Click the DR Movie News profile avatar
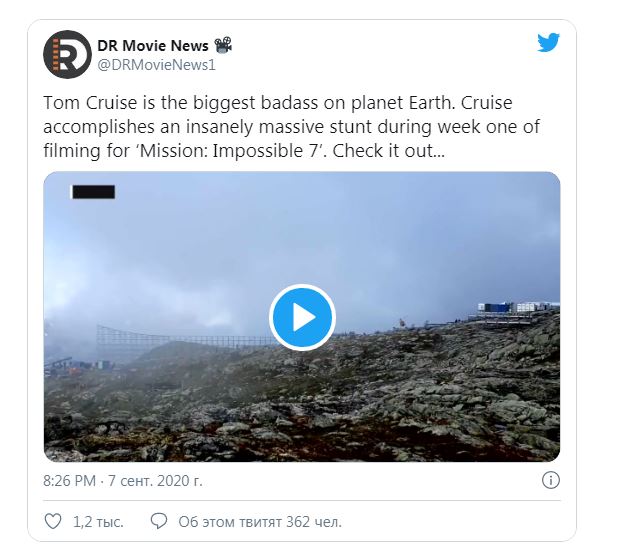The width and height of the screenshot is (625, 549). [x=67, y=54]
